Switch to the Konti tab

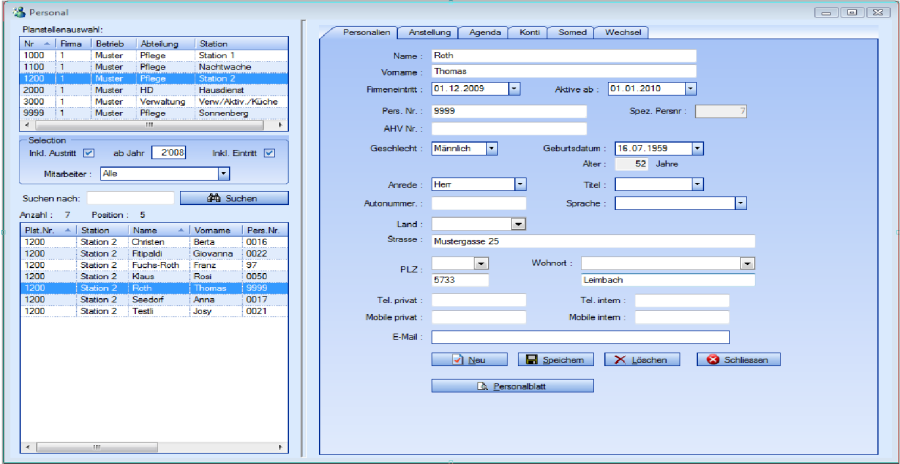click(530, 32)
